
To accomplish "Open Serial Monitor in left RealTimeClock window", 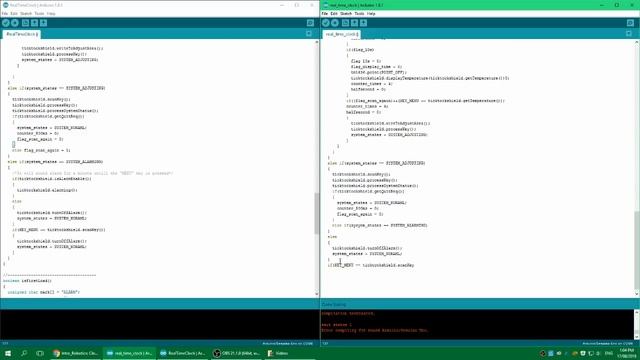I will [x=310, y=23].
